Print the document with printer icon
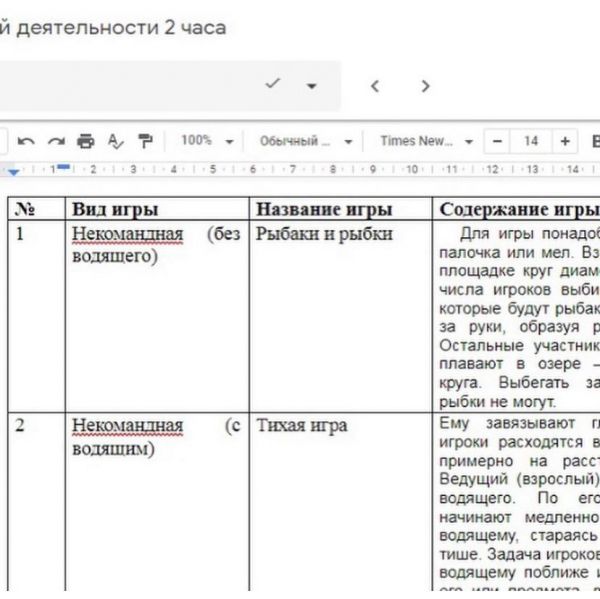The image size is (600, 599). tap(86, 141)
